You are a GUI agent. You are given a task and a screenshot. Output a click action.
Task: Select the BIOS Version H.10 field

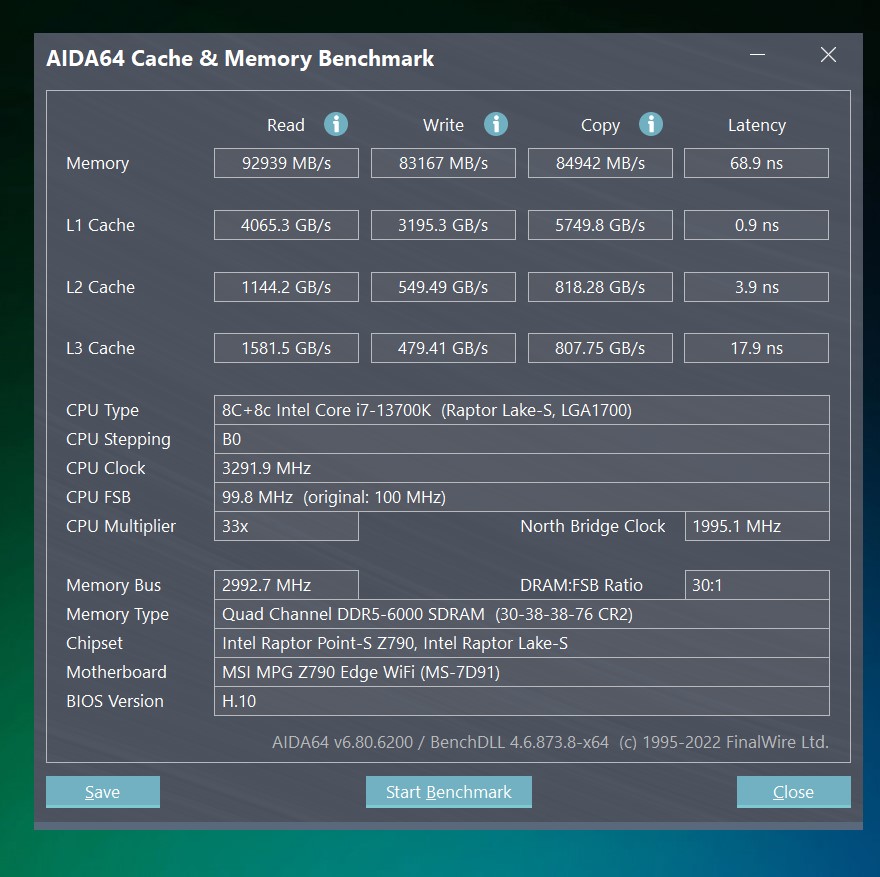(x=522, y=700)
